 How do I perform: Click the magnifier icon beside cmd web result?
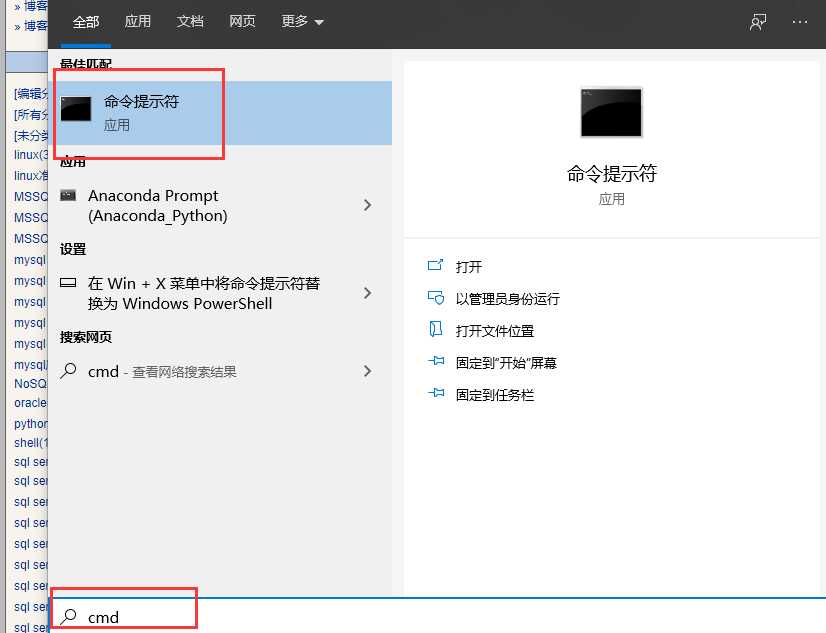click(x=68, y=371)
